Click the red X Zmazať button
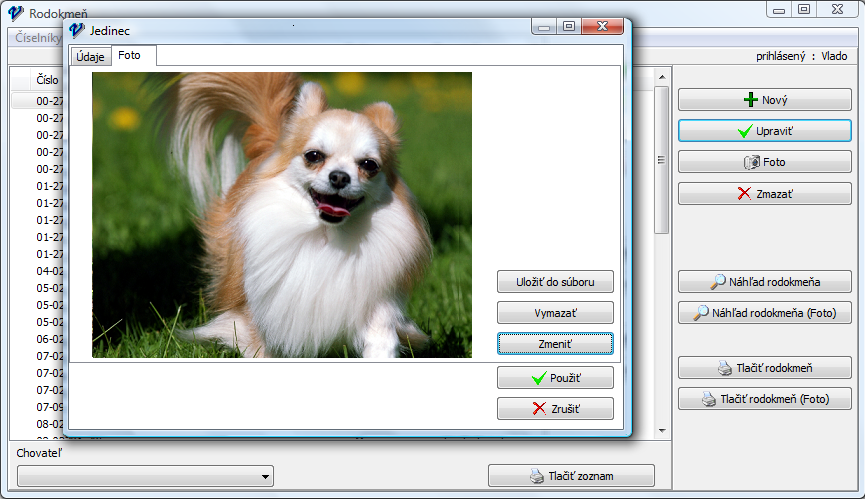865x499 pixels. coord(765,193)
